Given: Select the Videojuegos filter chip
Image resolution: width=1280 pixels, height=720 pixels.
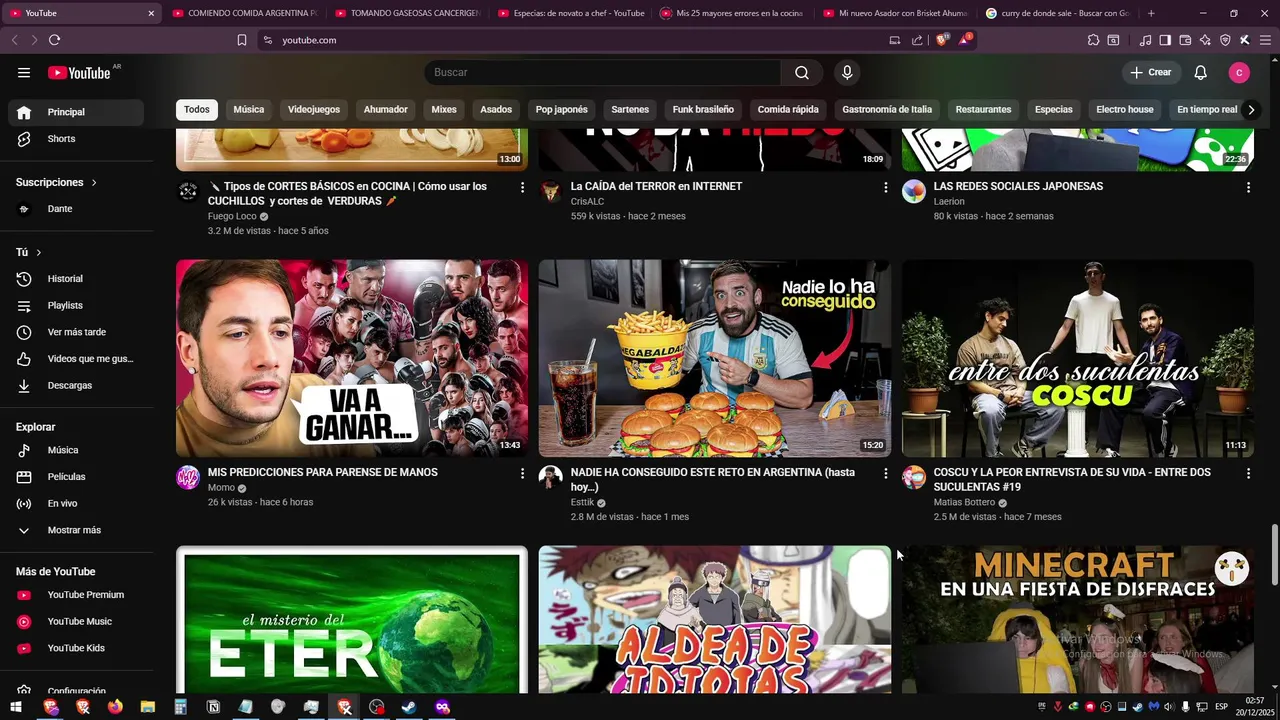Looking at the screenshot, I should tap(314, 109).
